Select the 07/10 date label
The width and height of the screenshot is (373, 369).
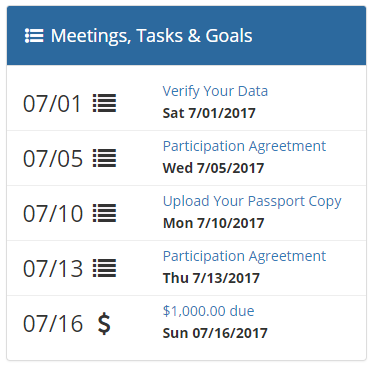(x=53, y=213)
